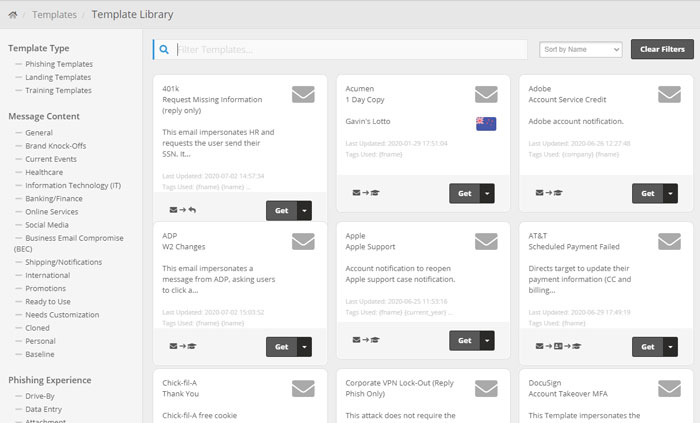Expand the Get dropdown arrow for Apple
700x423 pixels.
[488, 340]
